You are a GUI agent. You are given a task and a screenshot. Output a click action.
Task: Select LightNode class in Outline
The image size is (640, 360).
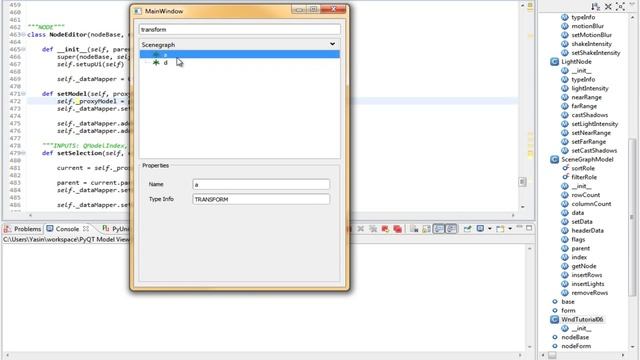pos(576,62)
